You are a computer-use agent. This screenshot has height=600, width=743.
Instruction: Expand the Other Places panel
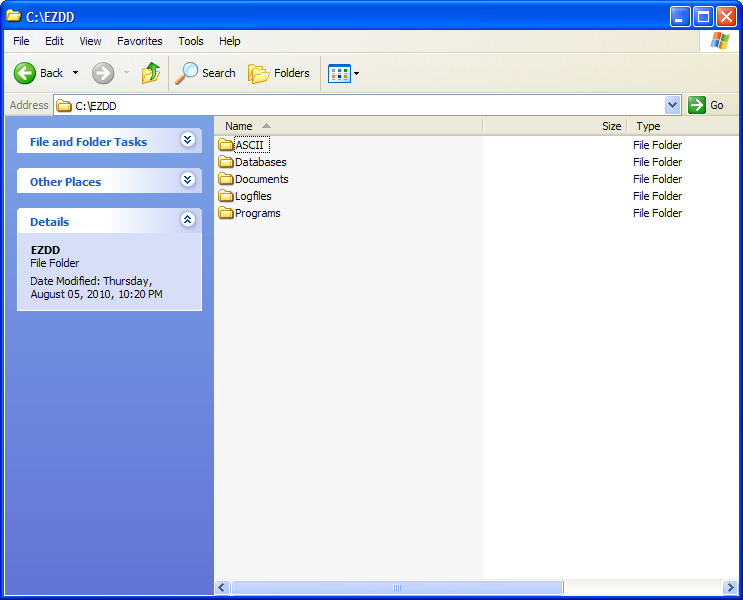(x=187, y=181)
